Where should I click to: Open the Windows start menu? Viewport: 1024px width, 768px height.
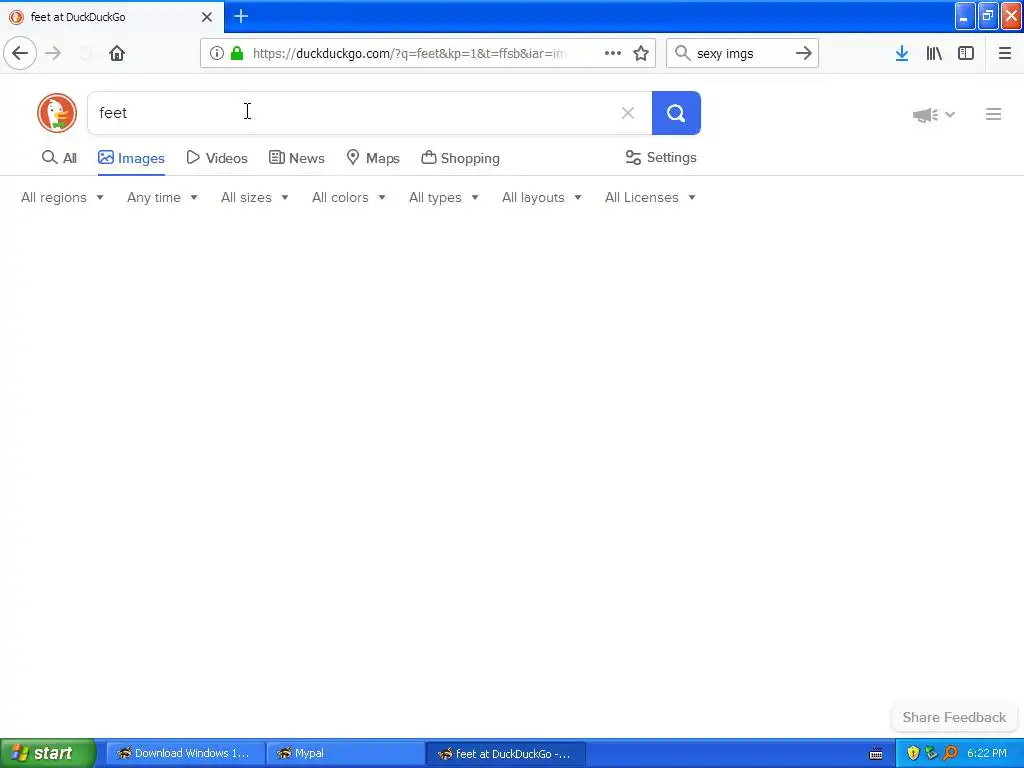pyautogui.click(x=47, y=753)
